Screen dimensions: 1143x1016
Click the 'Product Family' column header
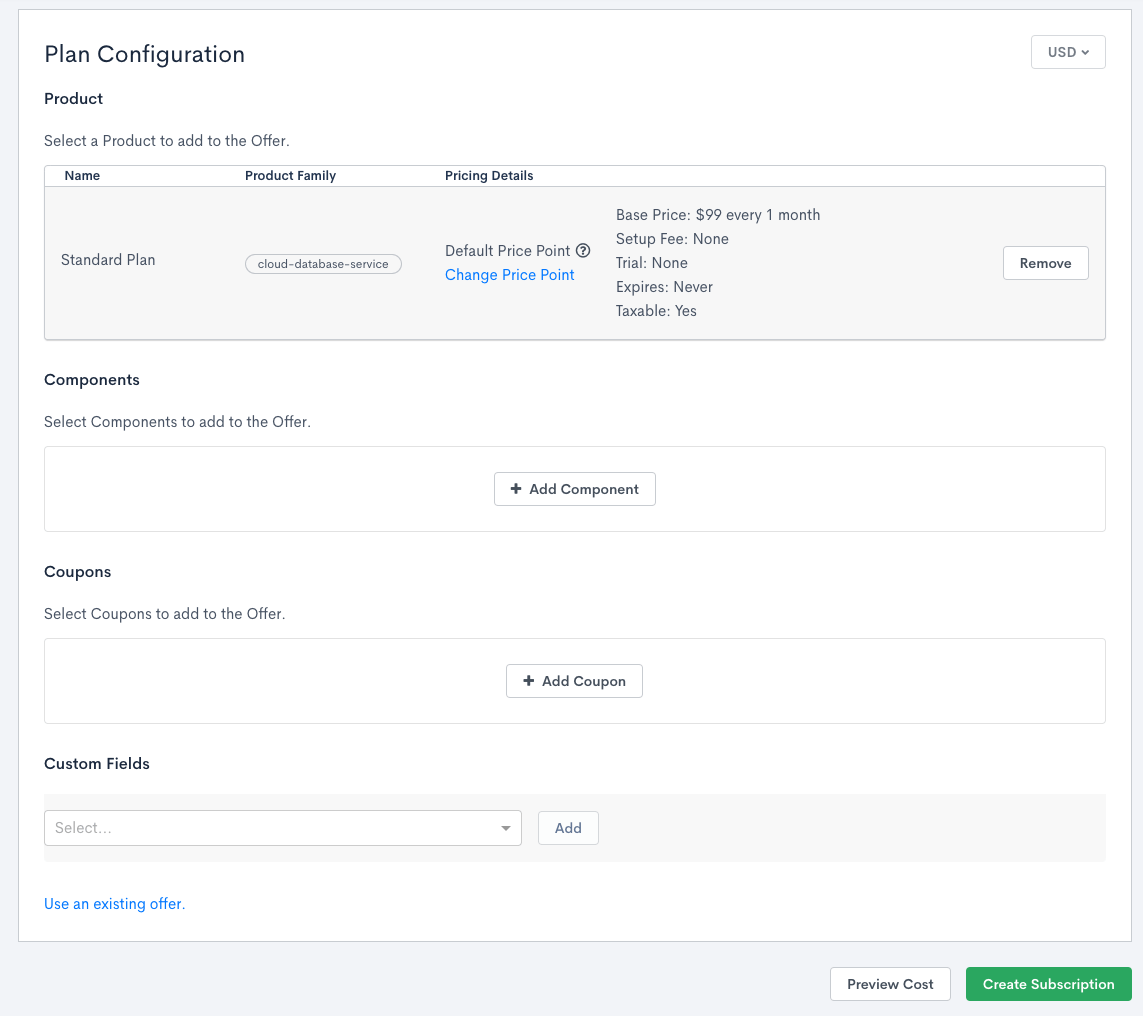[290, 176]
